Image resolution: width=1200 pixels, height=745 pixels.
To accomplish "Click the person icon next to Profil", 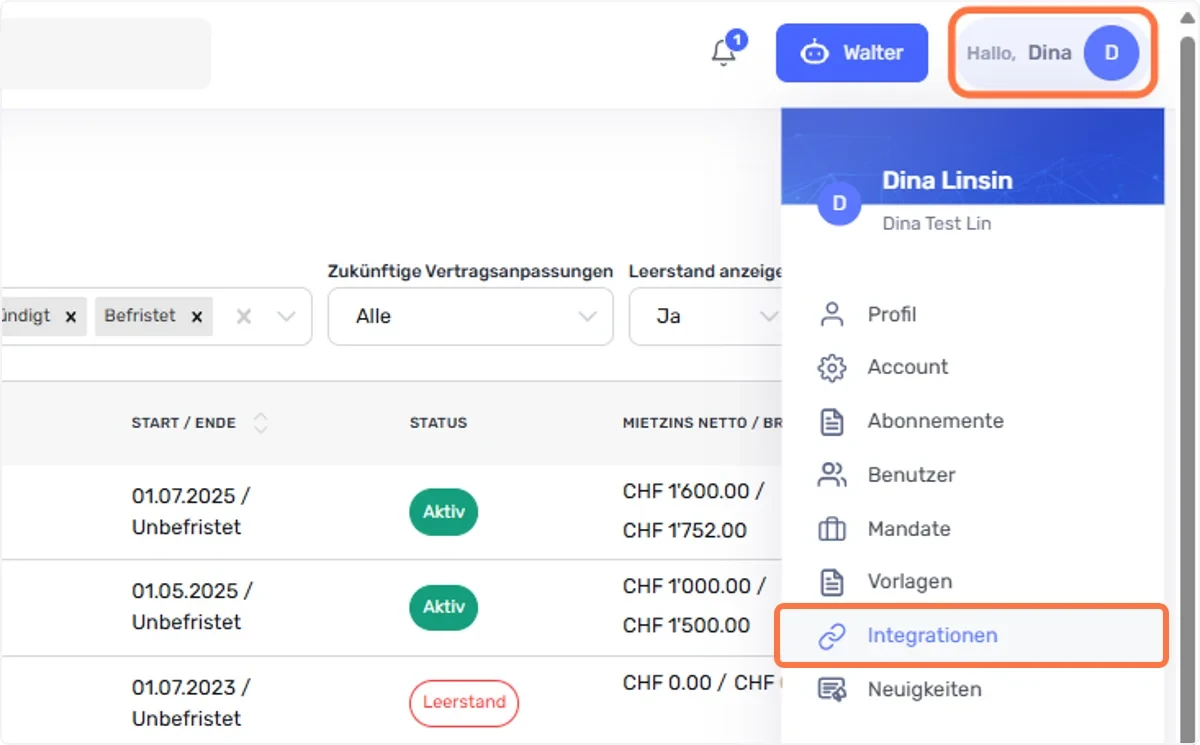I will 832,314.
